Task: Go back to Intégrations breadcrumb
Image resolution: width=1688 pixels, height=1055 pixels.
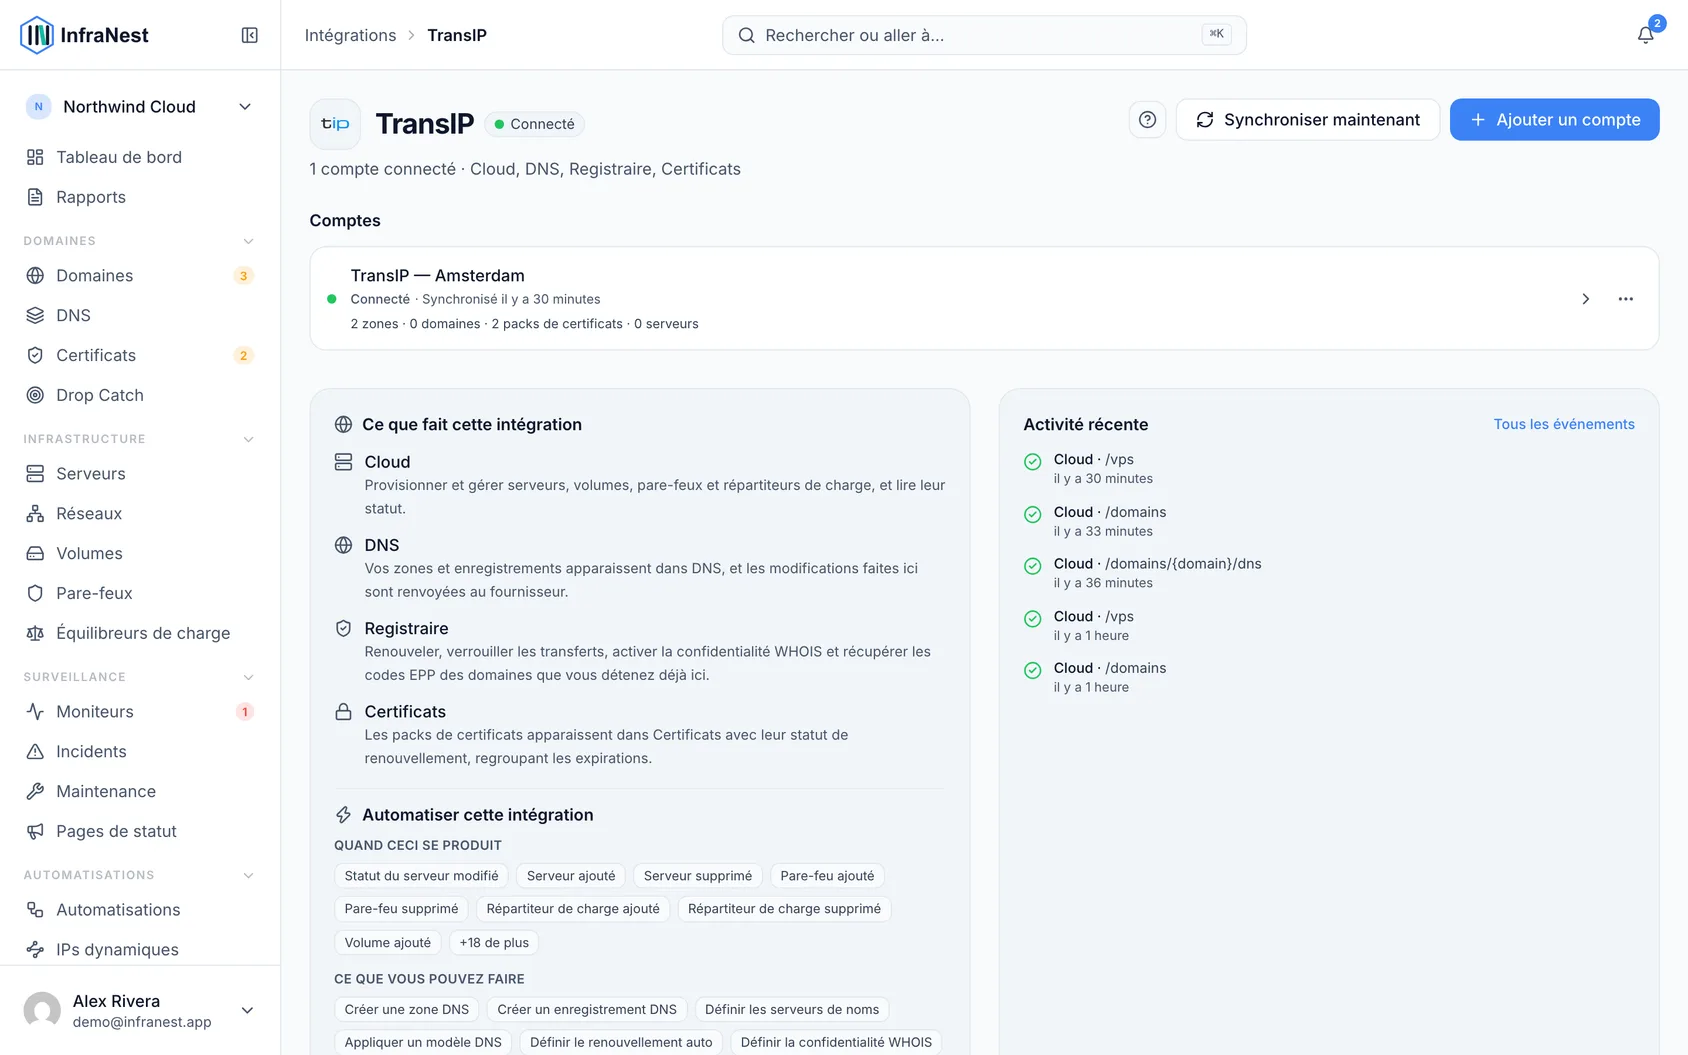Action: point(350,35)
